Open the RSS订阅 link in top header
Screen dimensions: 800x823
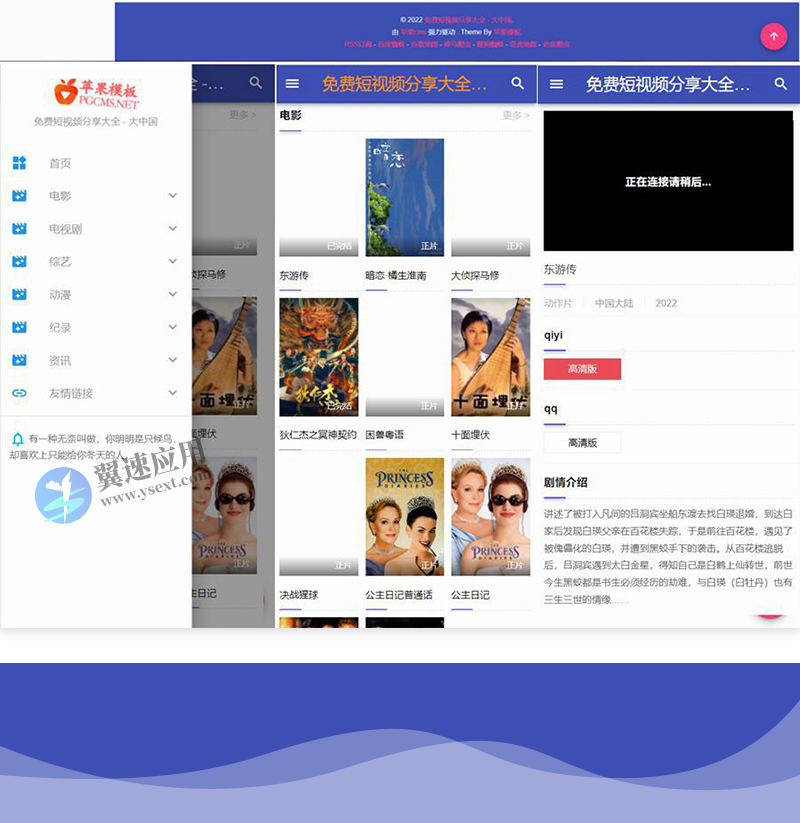[x=356, y=44]
